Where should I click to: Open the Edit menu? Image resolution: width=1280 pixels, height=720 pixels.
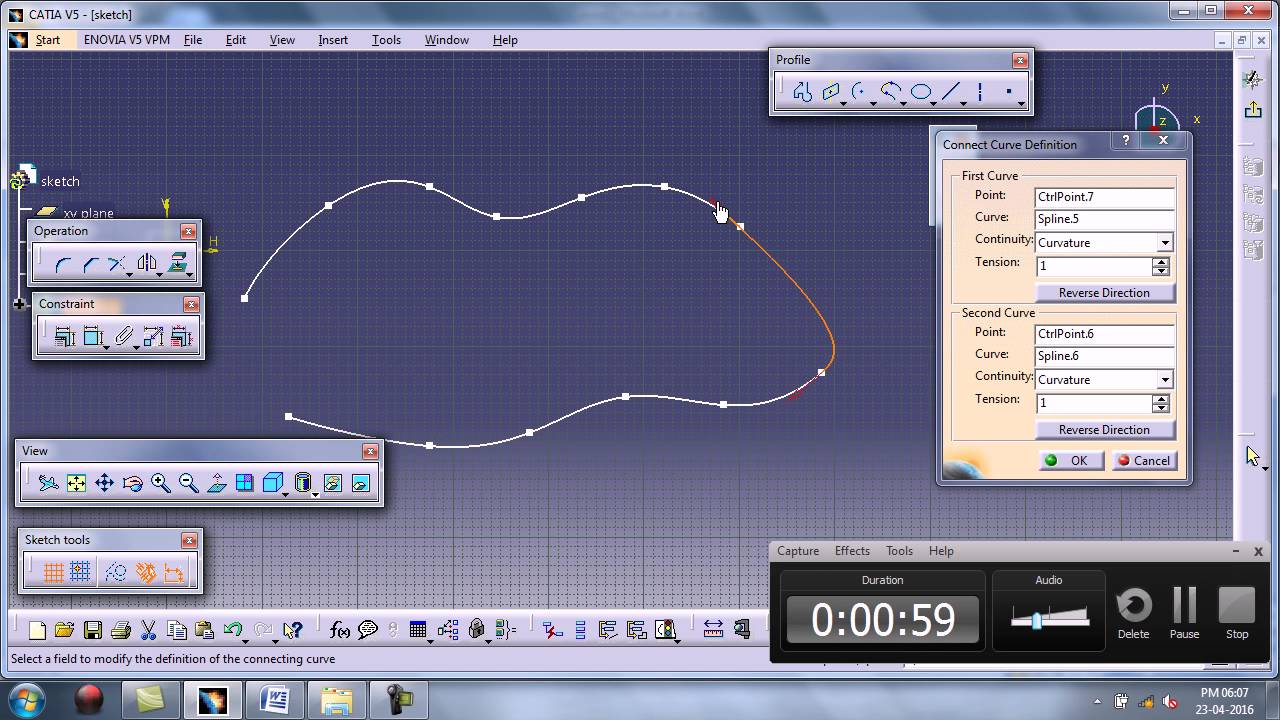click(x=236, y=40)
